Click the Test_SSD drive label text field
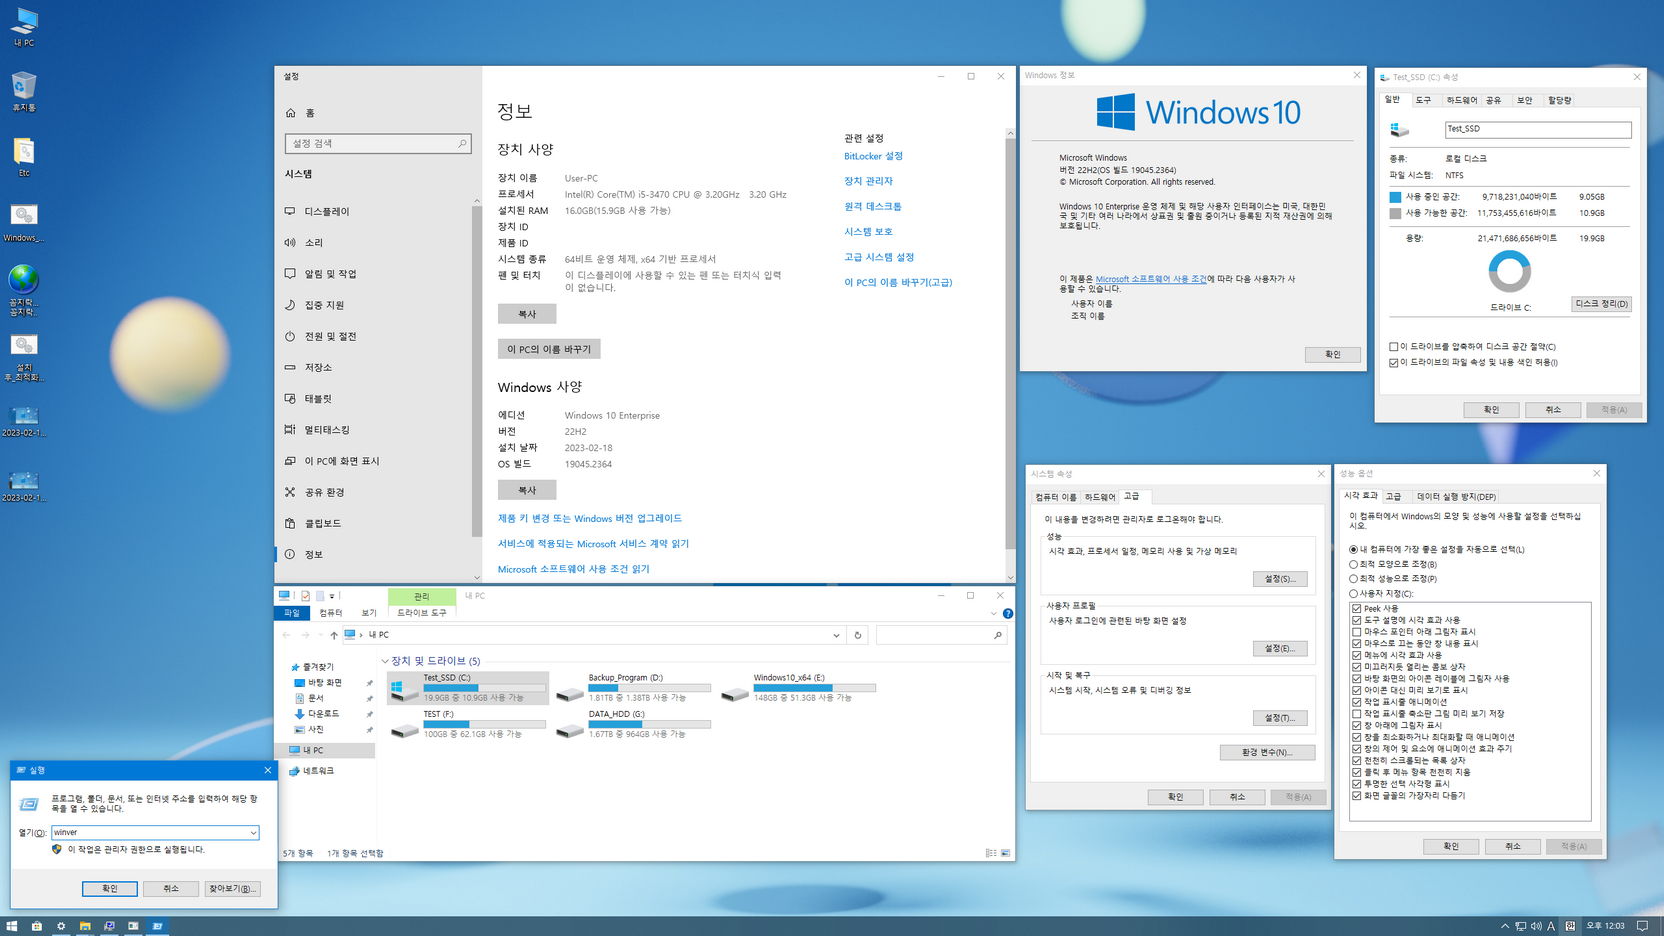This screenshot has width=1664, height=936. tap(1537, 129)
